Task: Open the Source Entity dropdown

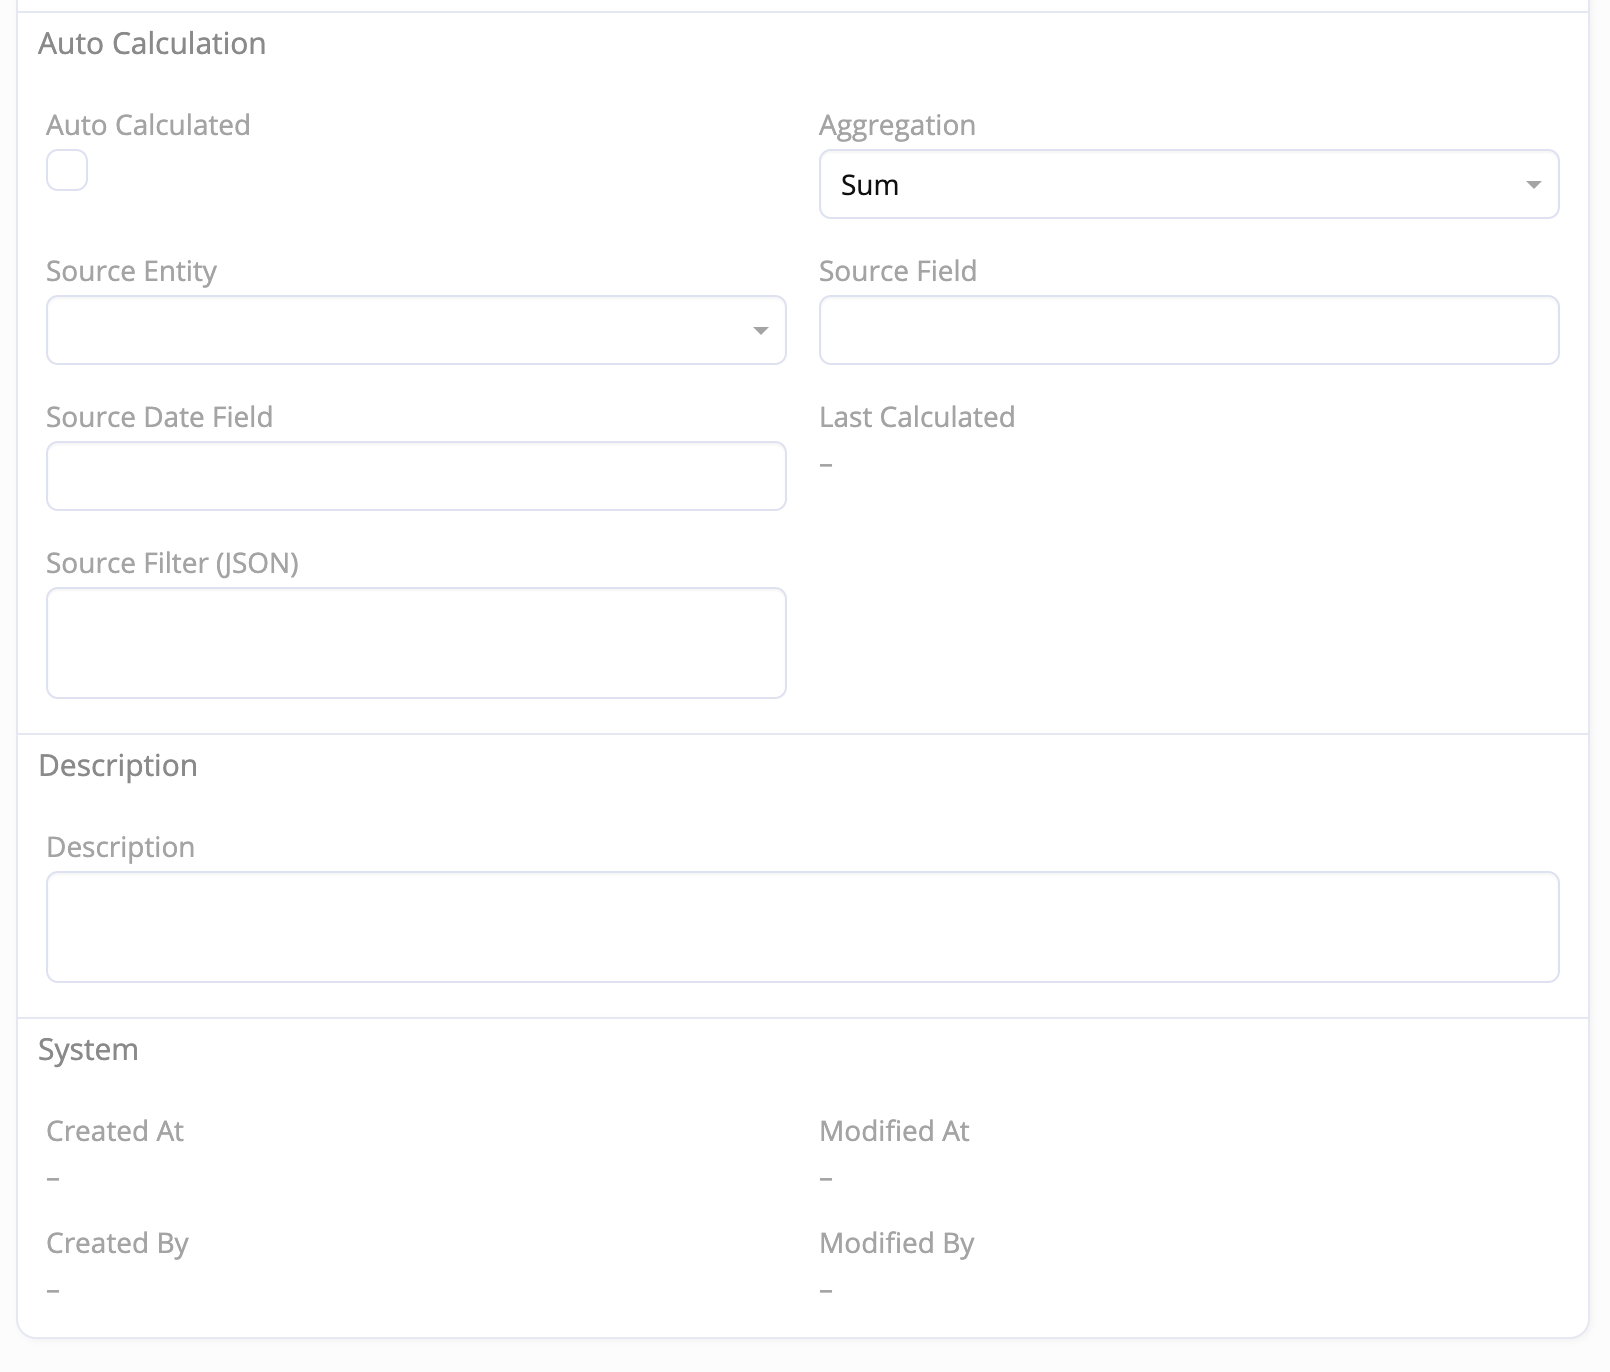Action: coord(400,330)
